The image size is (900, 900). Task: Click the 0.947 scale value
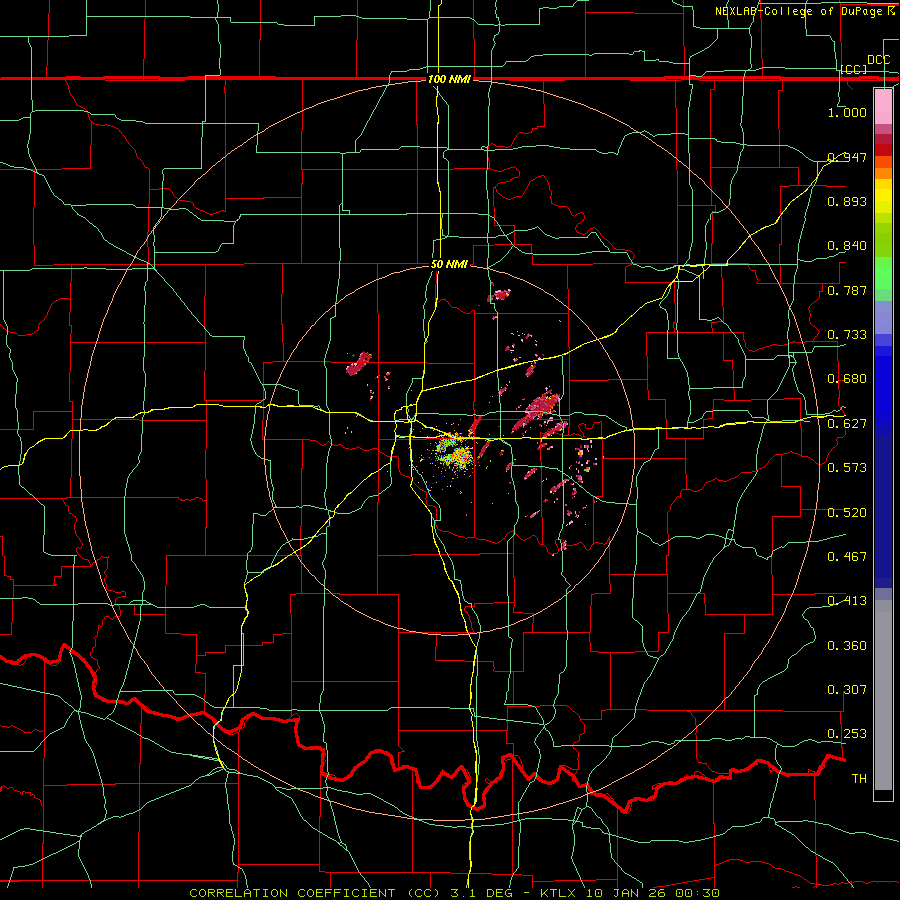click(x=847, y=157)
